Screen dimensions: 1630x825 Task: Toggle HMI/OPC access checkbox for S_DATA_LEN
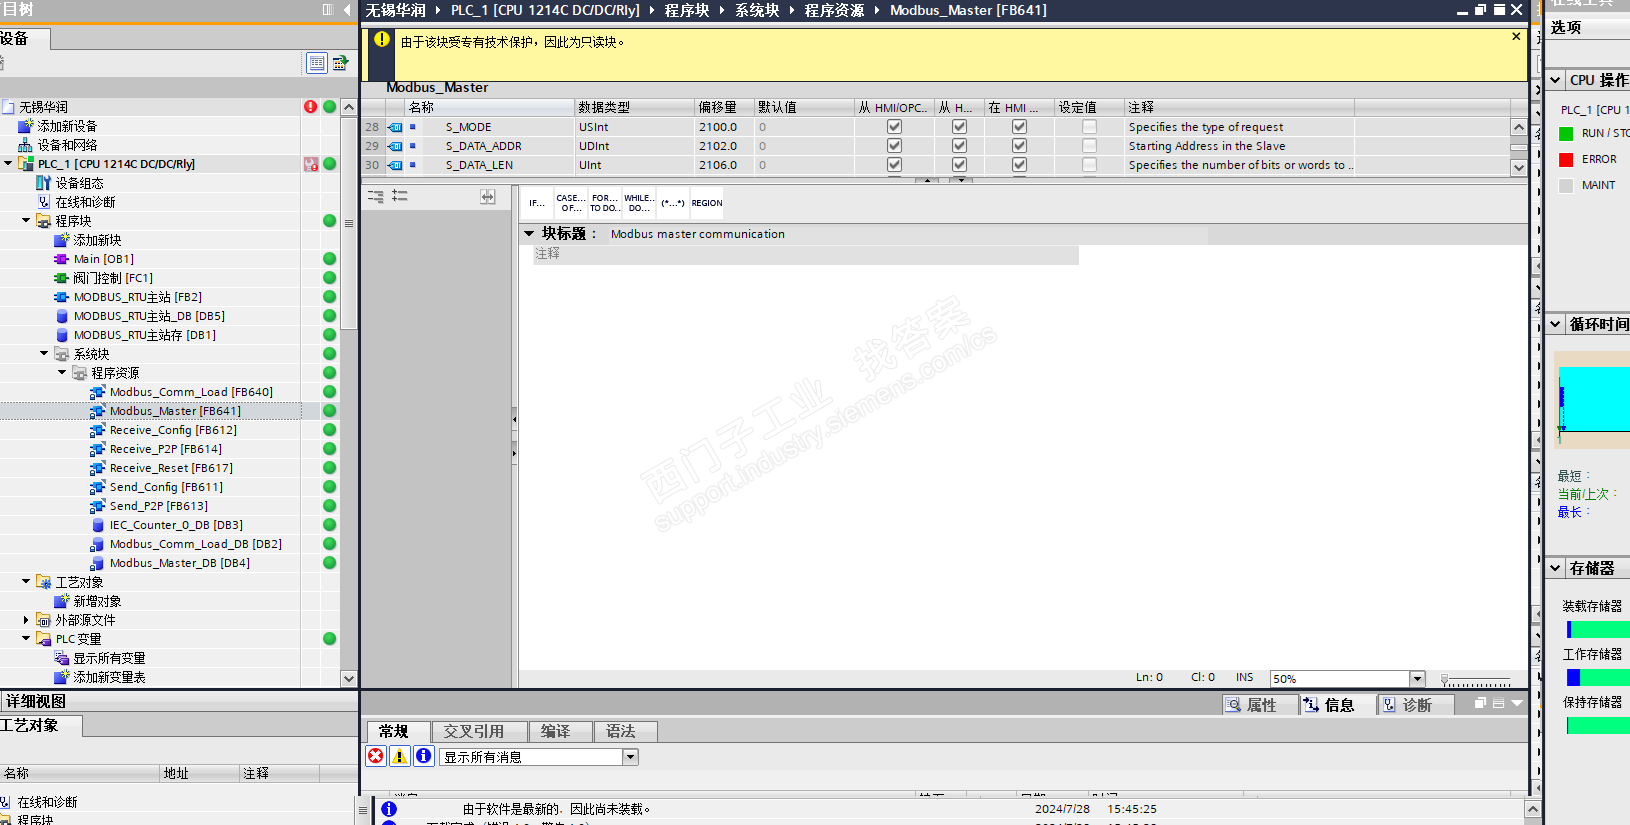894,165
